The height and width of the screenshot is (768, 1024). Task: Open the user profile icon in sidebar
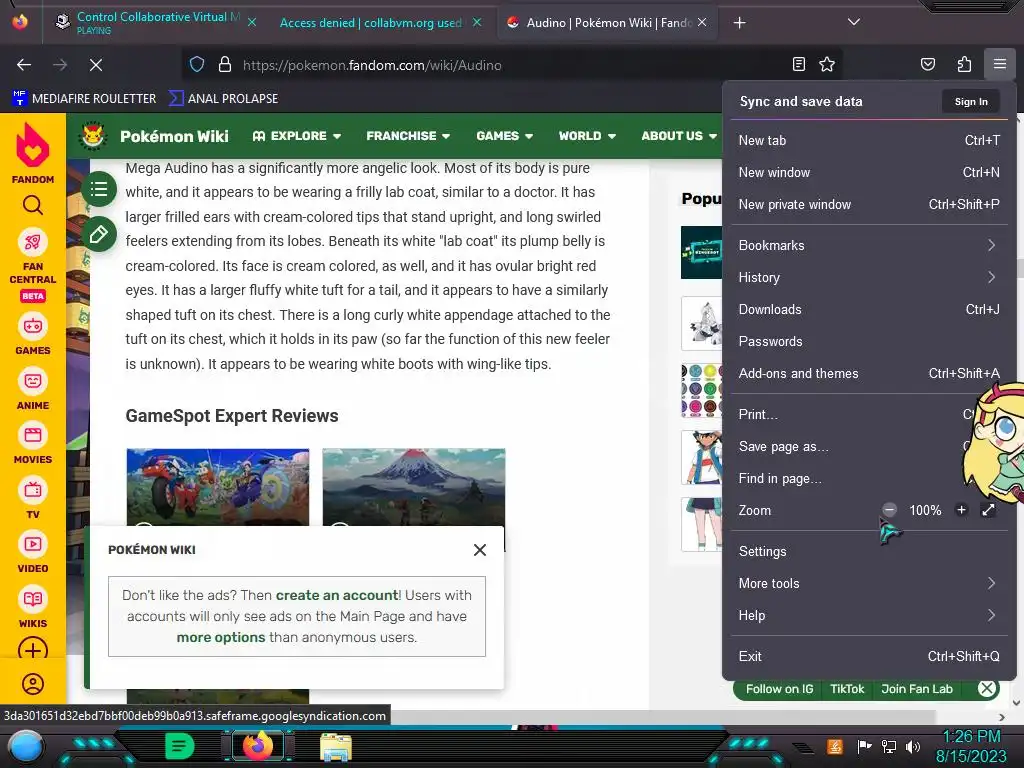(x=33, y=684)
